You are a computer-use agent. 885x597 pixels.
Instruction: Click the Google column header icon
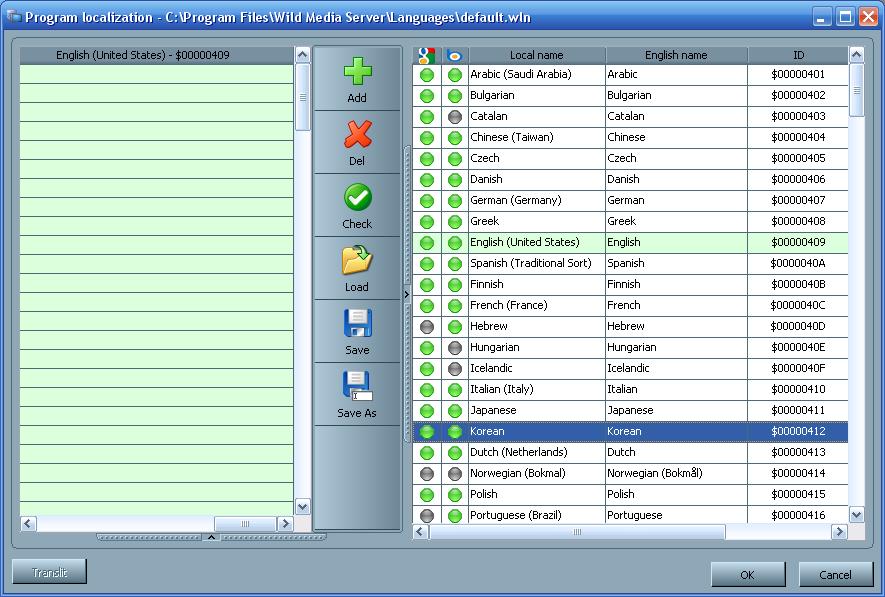pos(427,56)
